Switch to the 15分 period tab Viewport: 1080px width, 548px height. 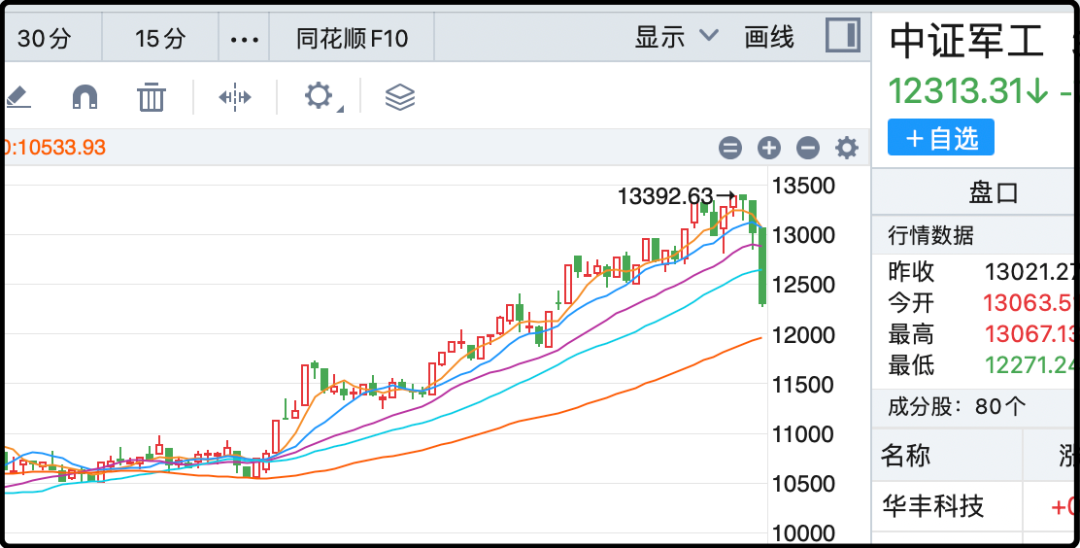[160, 39]
